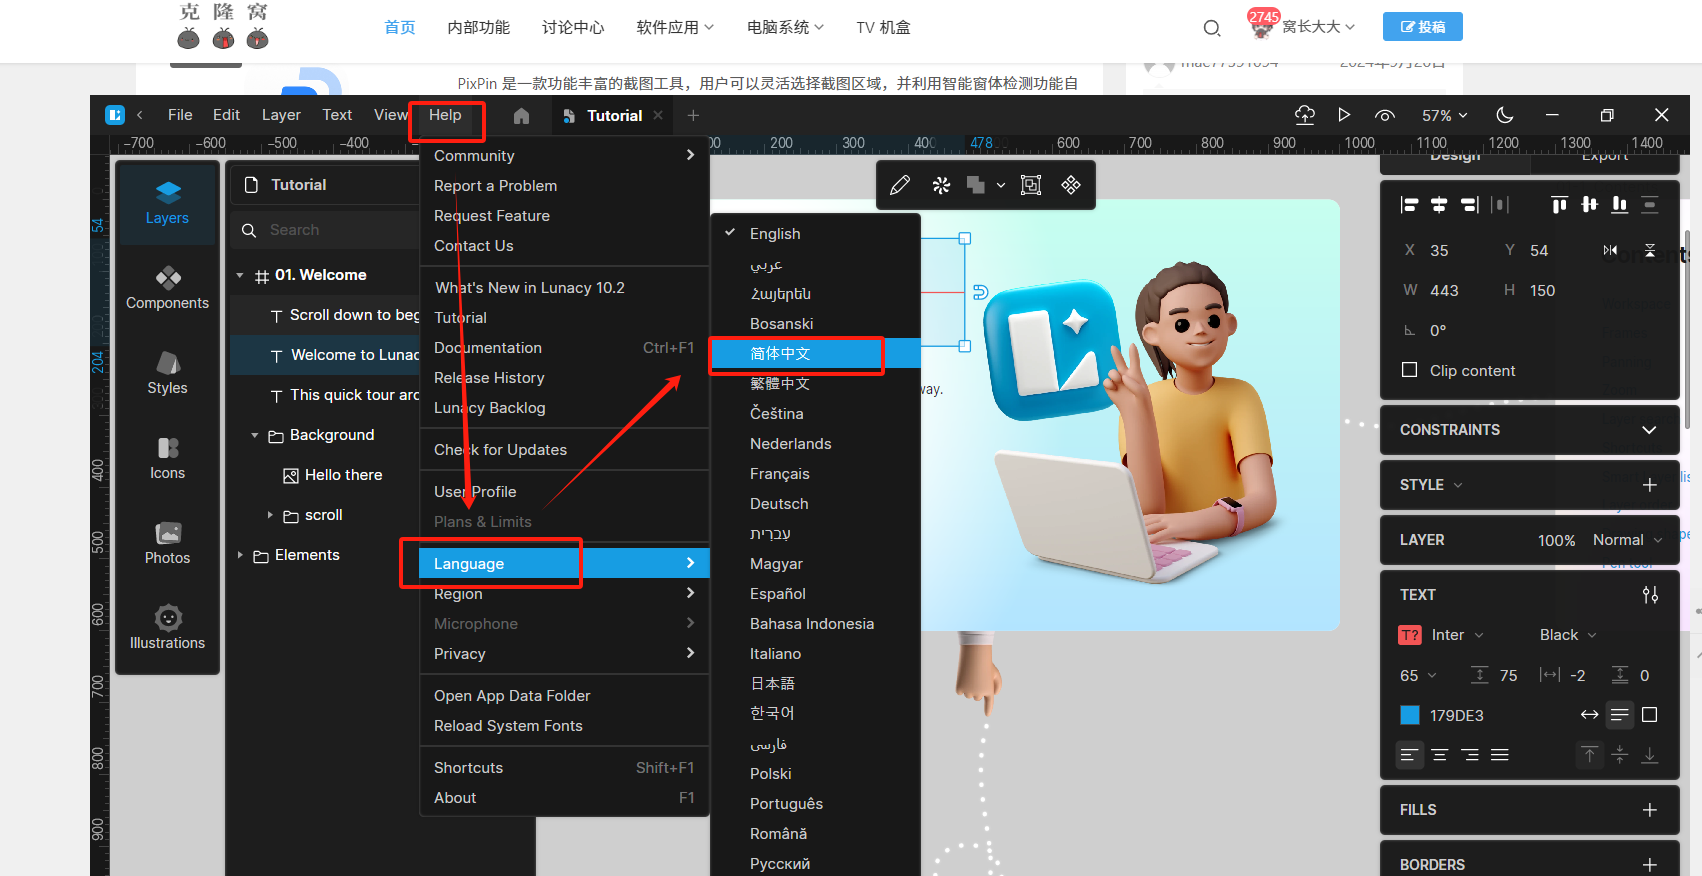
Task: Open Language submenu
Action: point(564,564)
